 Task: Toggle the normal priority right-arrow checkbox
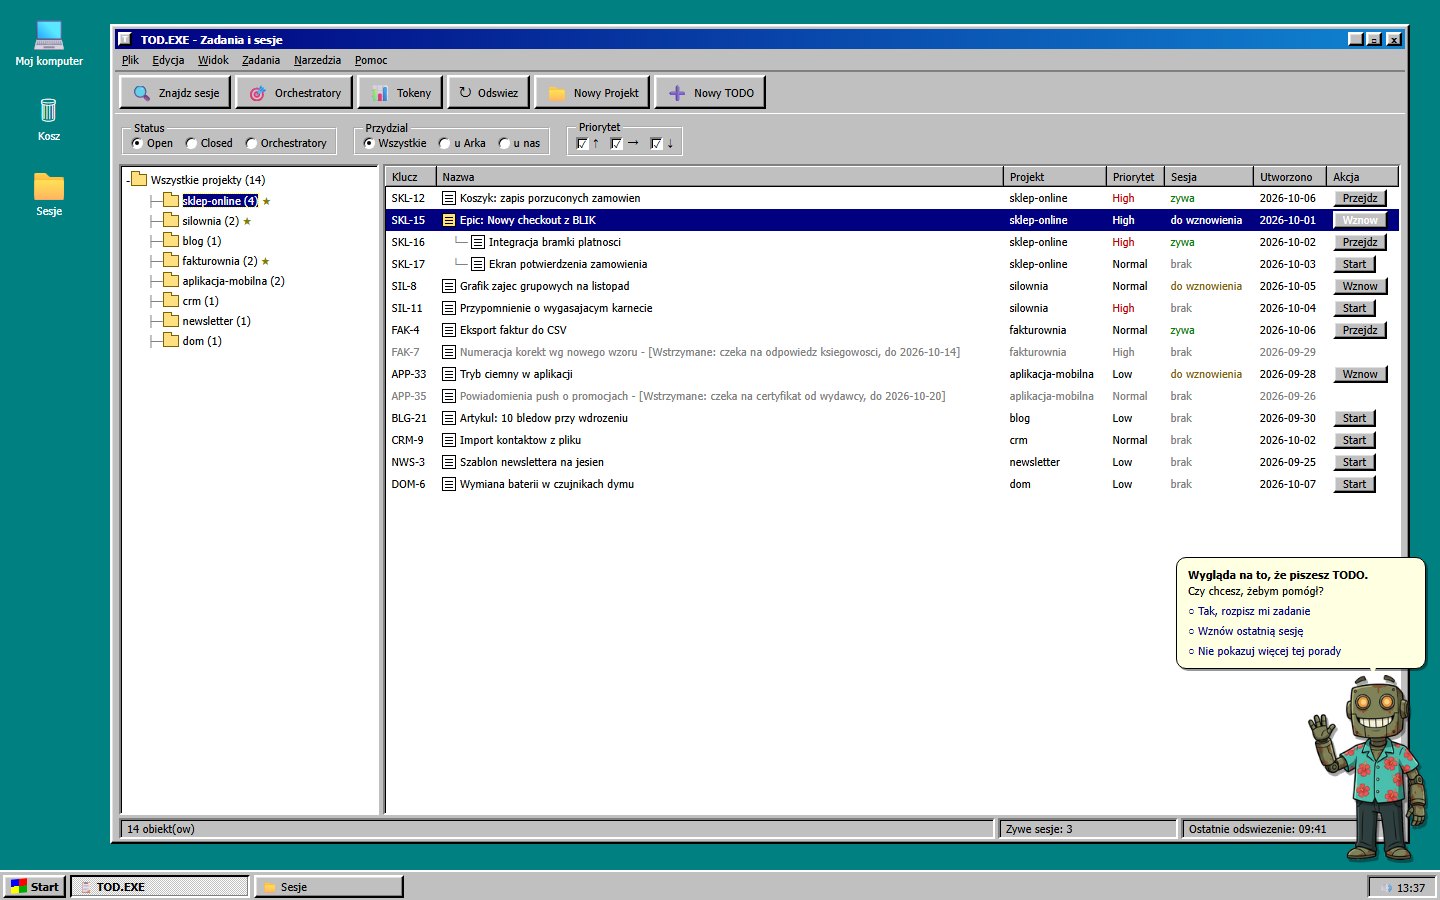click(616, 143)
